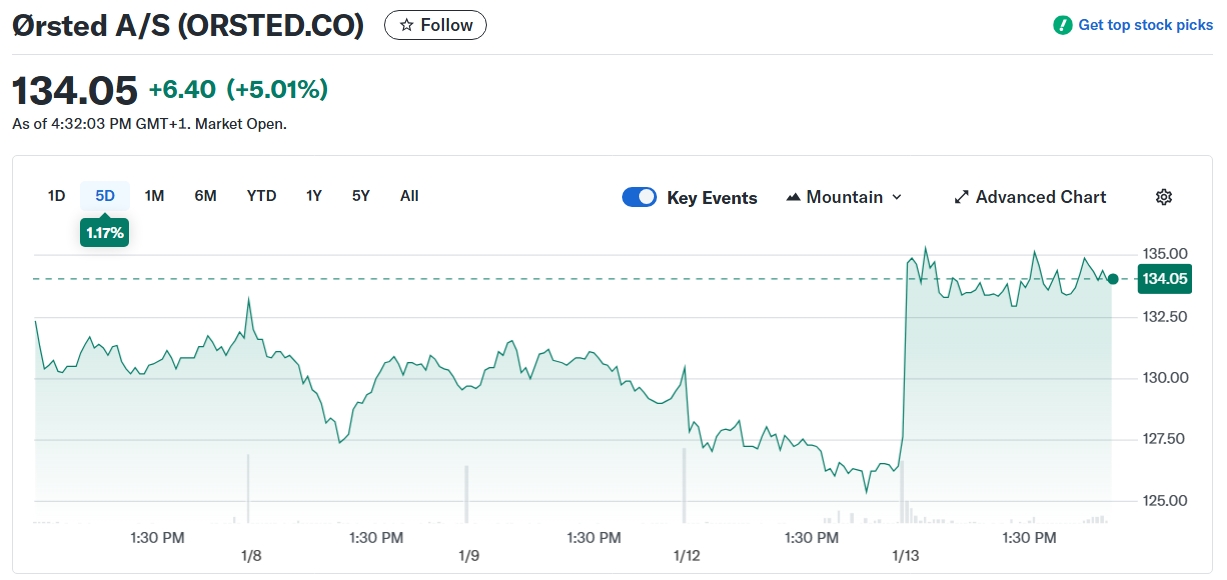Click the star icon in the Follow button
This screenshot has height=580, width=1227.
point(406,25)
